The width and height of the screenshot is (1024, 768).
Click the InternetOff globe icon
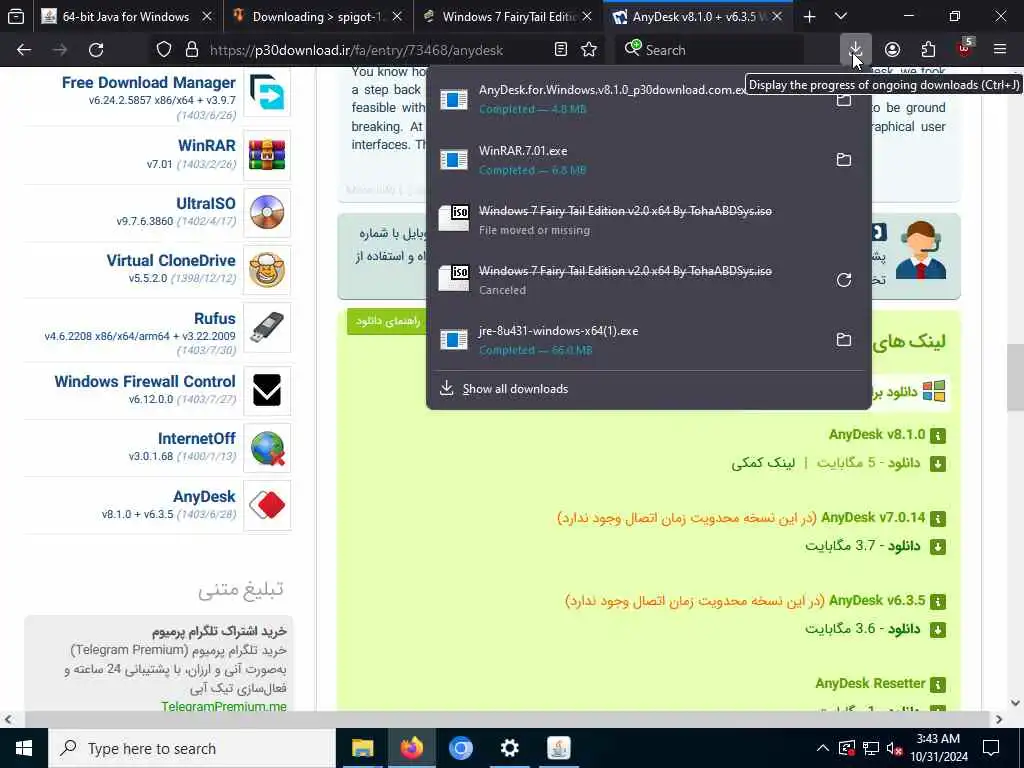pyautogui.click(x=267, y=448)
